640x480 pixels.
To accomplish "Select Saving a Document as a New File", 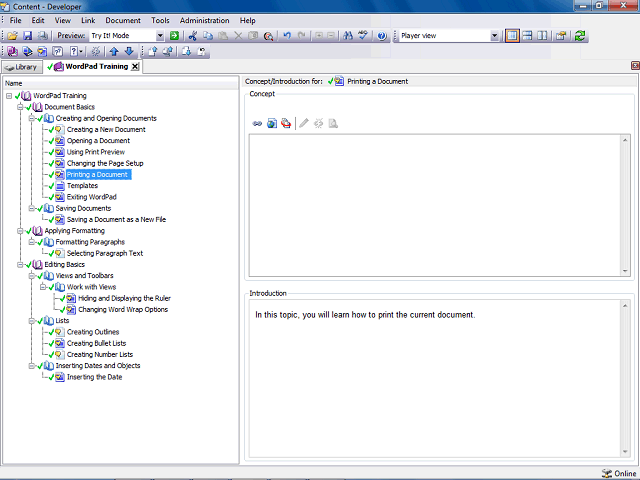I will [x=116, y=220].
